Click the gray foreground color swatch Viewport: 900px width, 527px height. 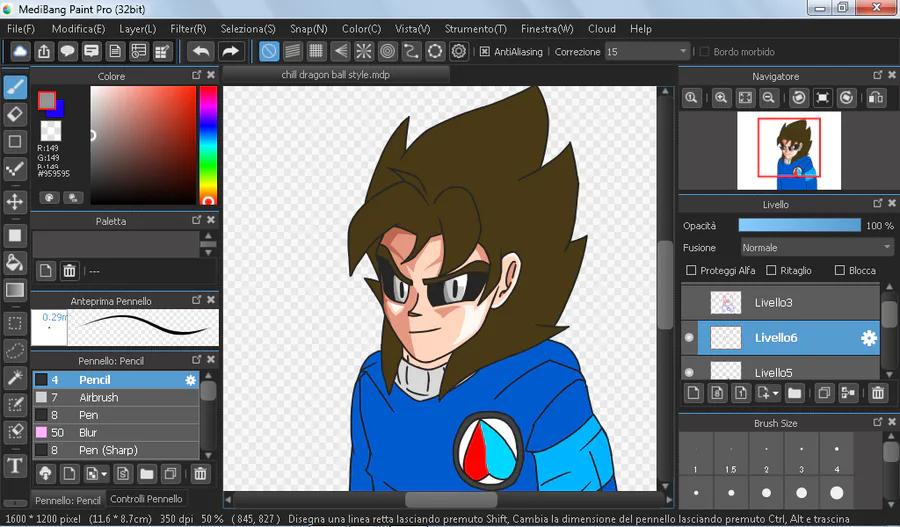47,100
